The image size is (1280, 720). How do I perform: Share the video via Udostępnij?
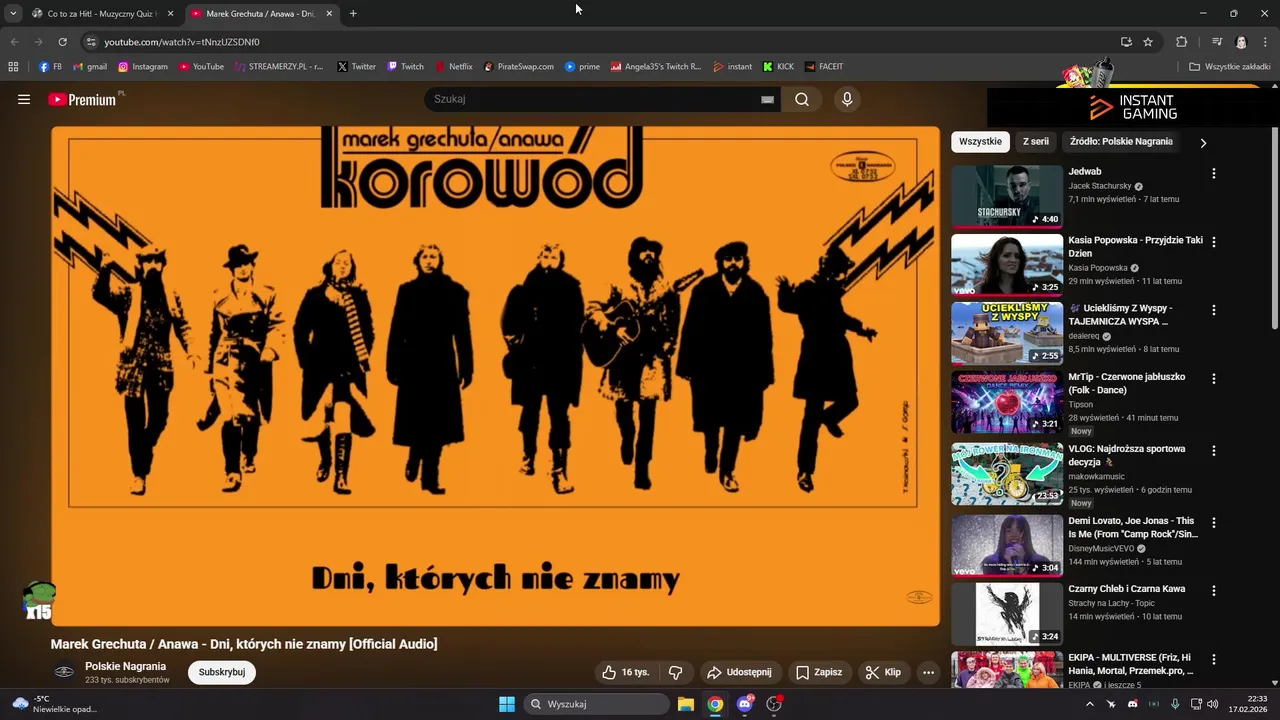[739, 672]
